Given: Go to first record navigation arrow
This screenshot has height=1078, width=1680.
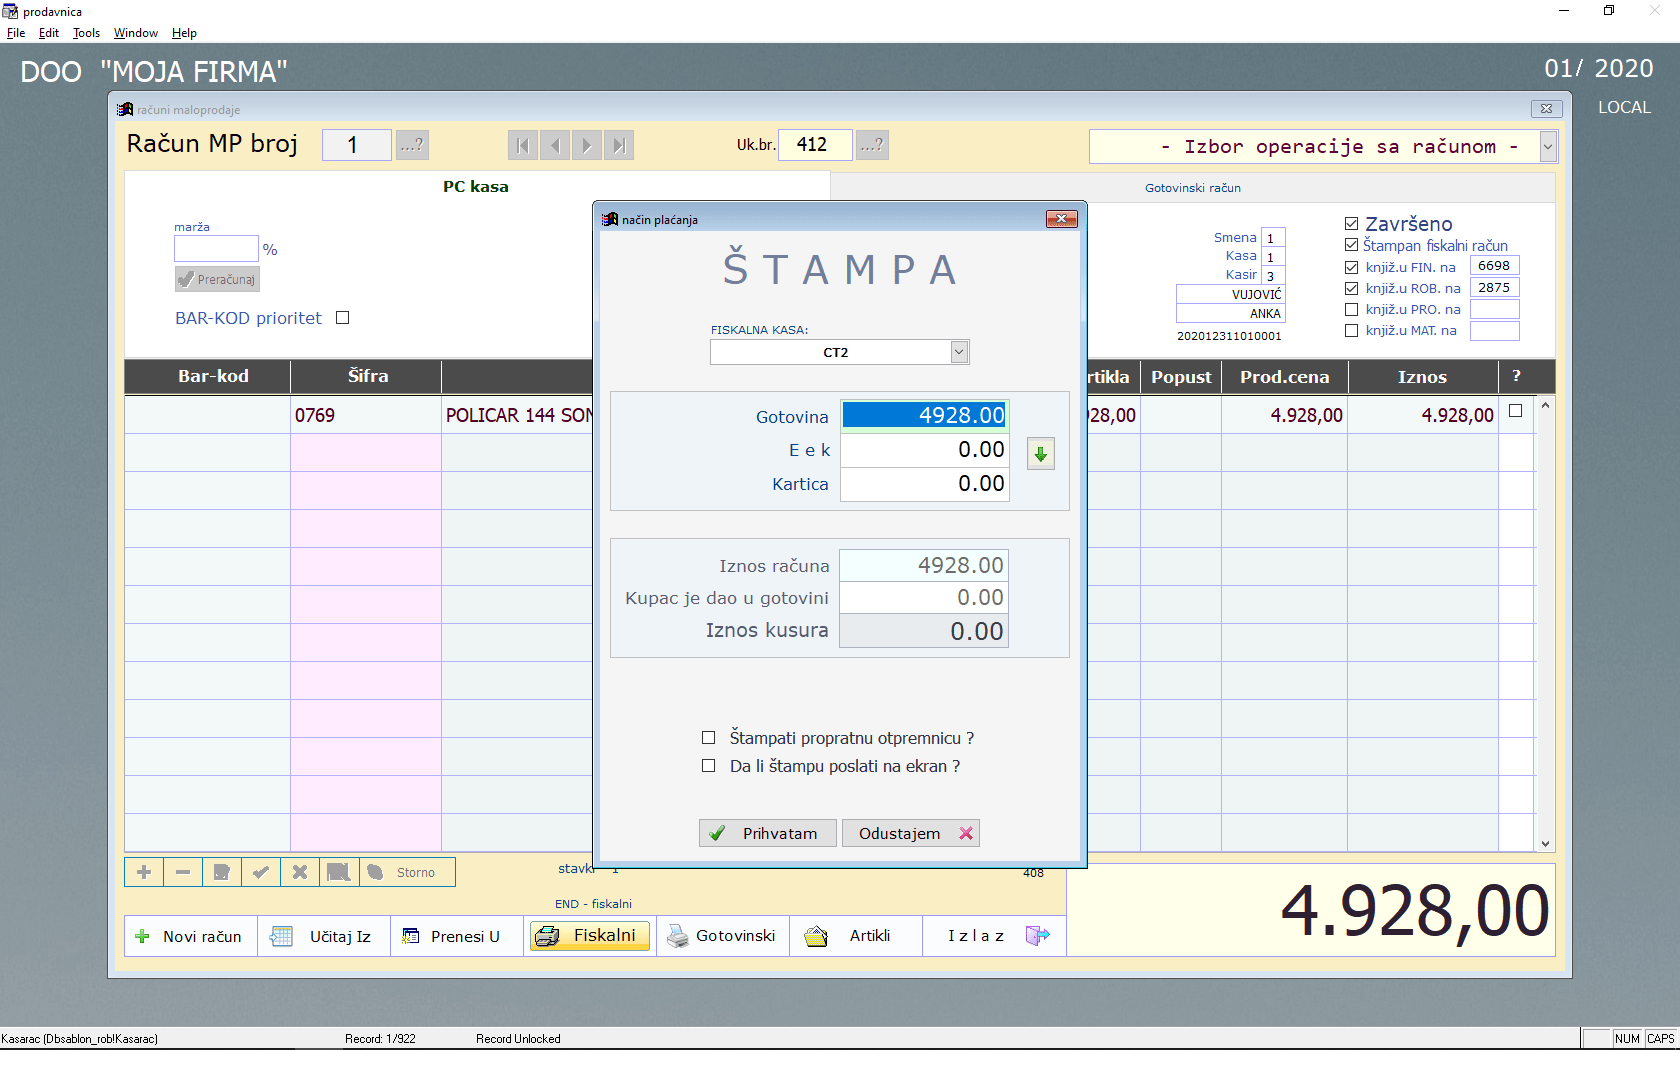Looking at the screenshot, I should click(x=523, y=146).
